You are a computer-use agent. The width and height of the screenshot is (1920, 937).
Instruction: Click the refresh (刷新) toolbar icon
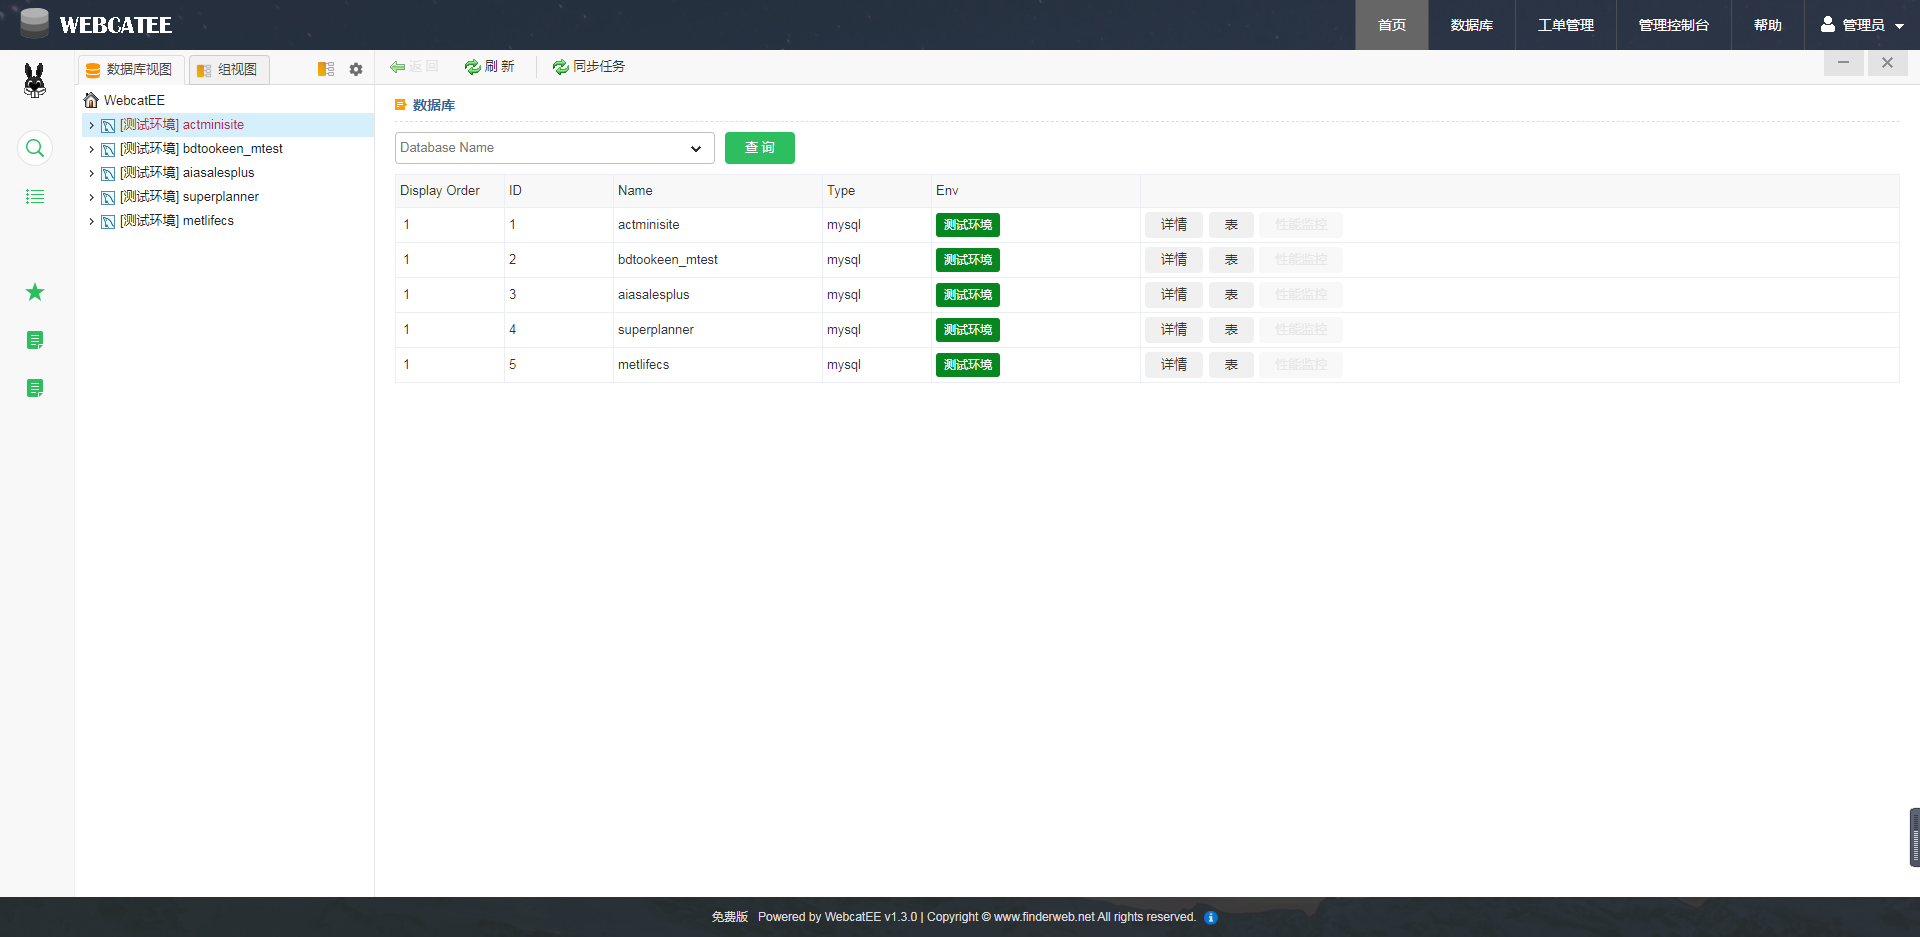click(489, 67)
